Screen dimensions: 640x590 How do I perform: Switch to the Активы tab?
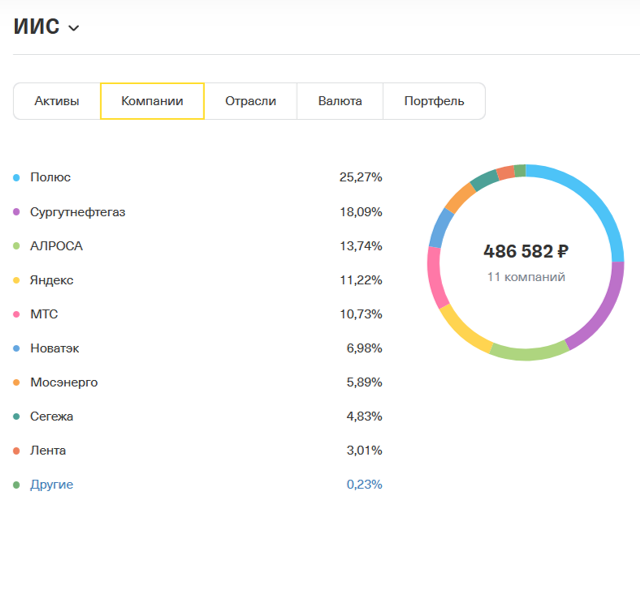point(57,101)
